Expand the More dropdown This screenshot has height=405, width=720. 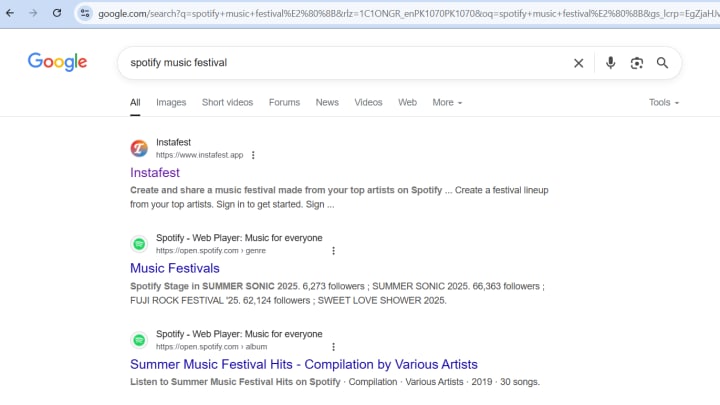point(447,102)
